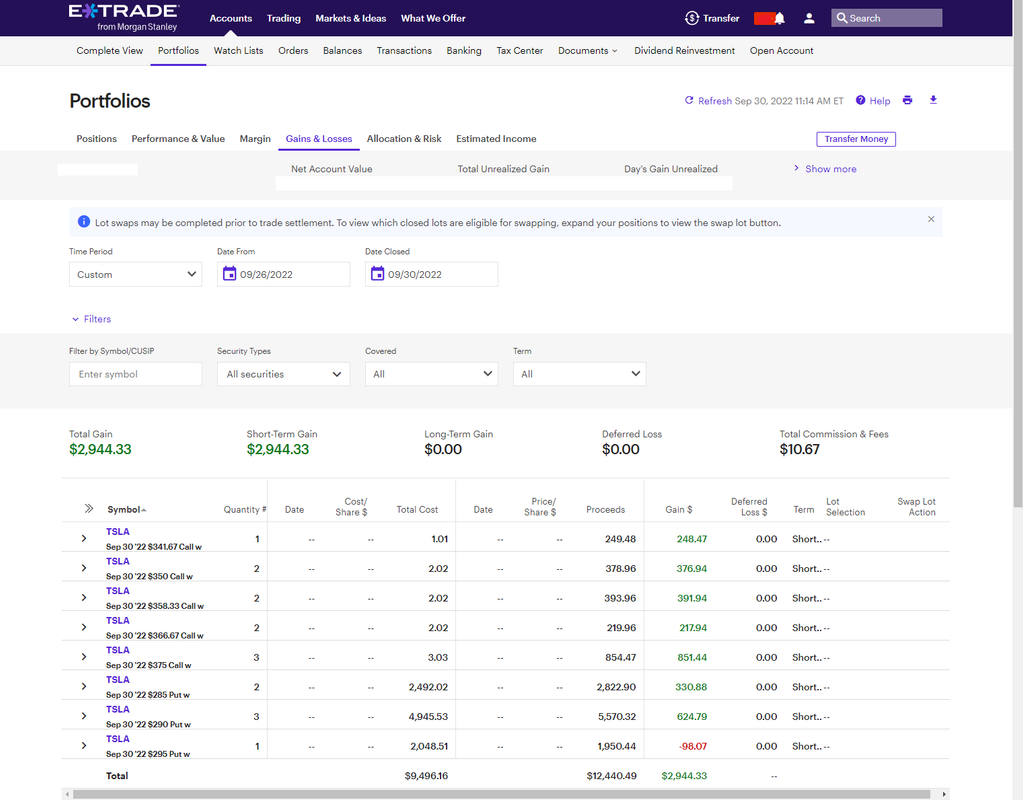Click the info icon in the banner
Image resolution: width=1023 pixels, height=800 pixels.
point(84,222)
